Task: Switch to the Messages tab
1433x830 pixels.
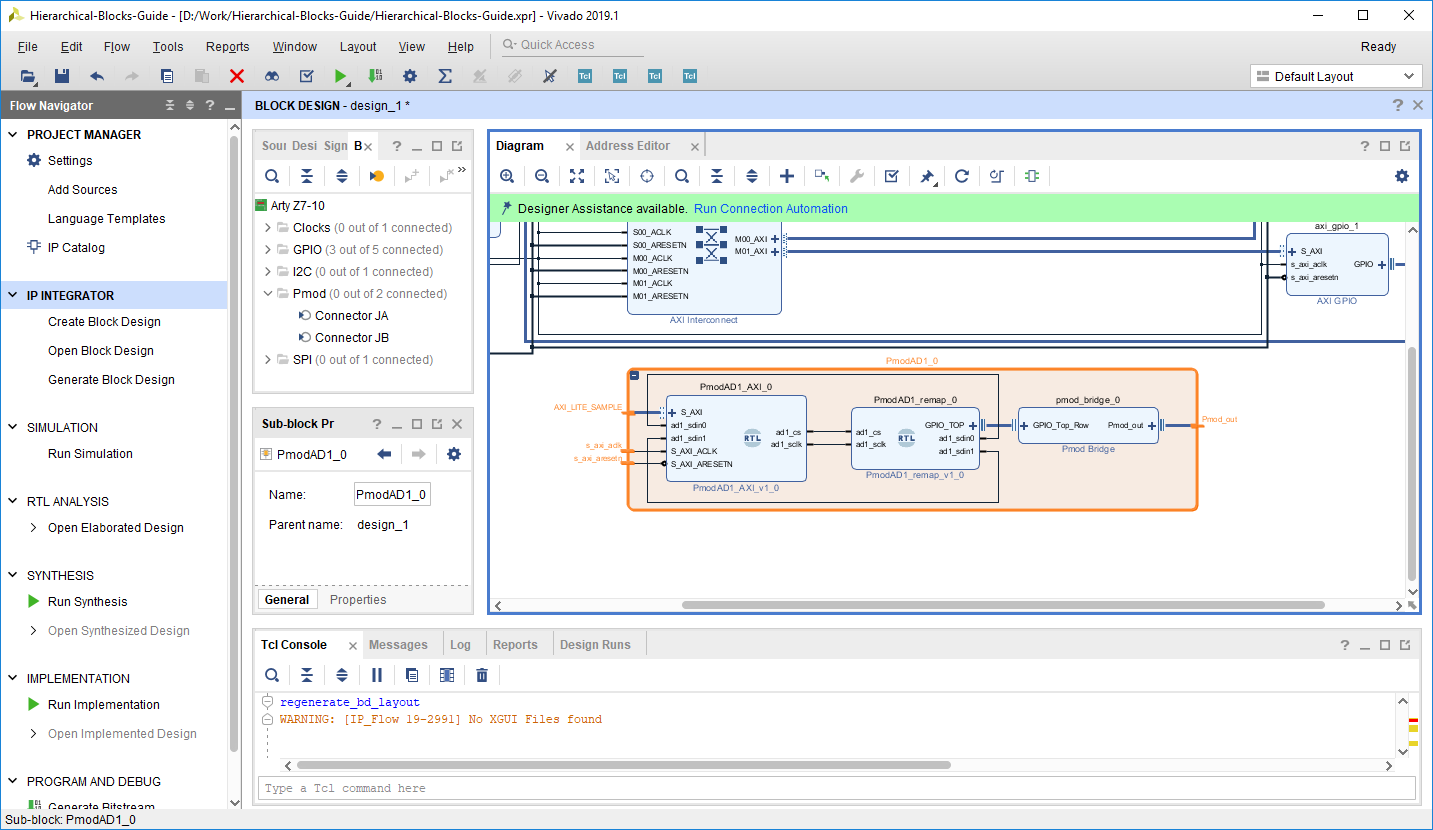Action: [x=398, y=645]
